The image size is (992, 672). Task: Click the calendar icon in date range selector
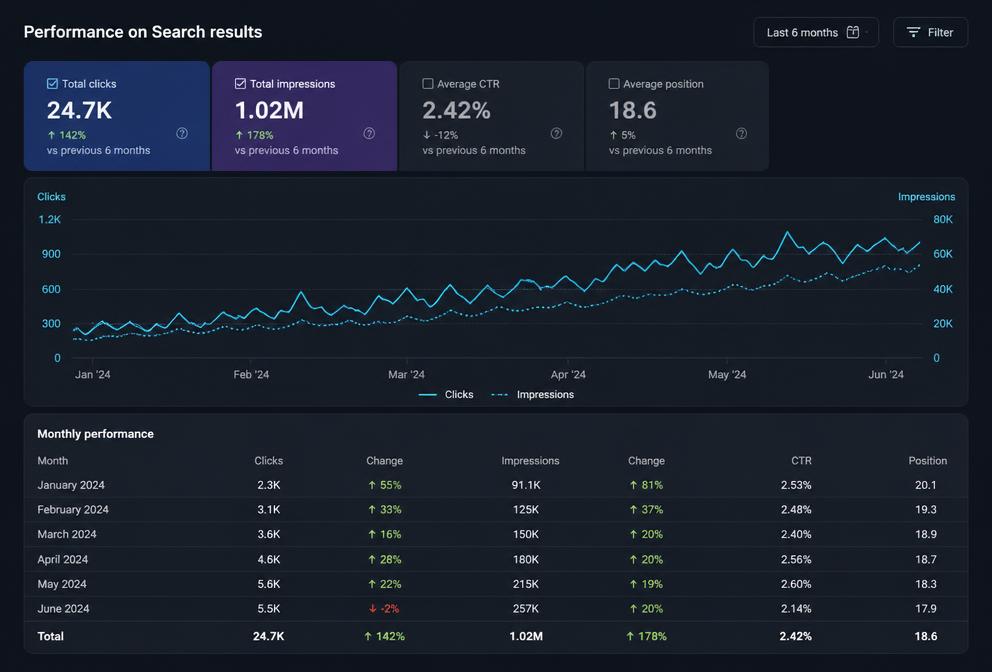tap(853, 32)
